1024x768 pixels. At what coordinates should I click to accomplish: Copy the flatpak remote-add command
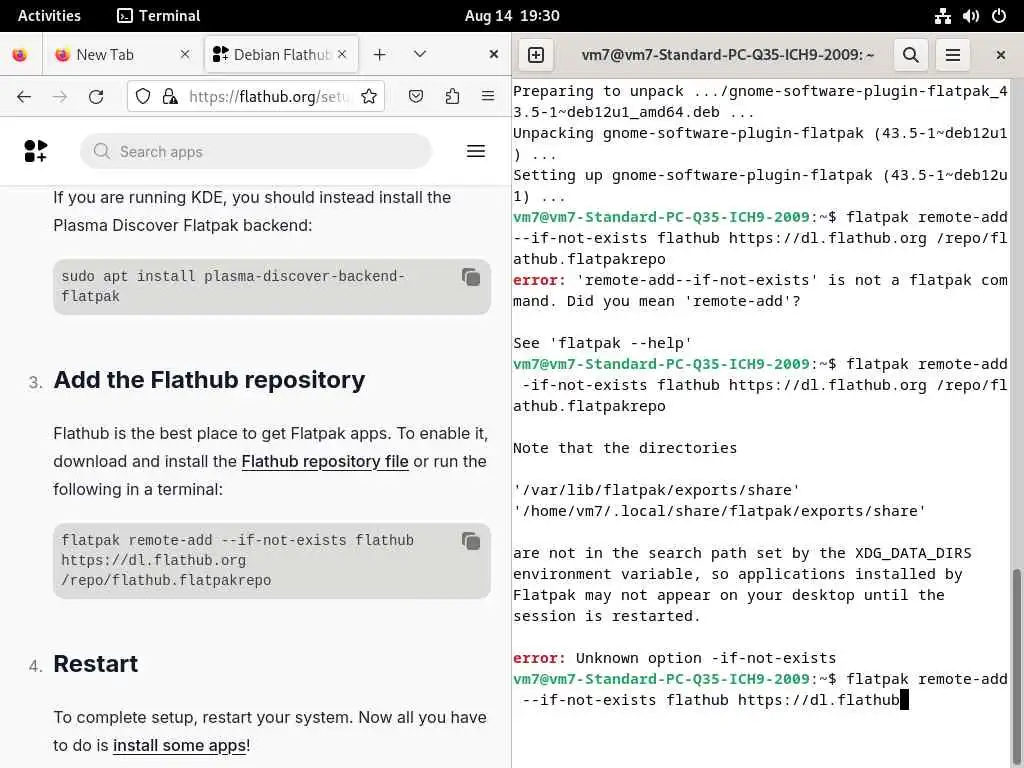[471, 541]
